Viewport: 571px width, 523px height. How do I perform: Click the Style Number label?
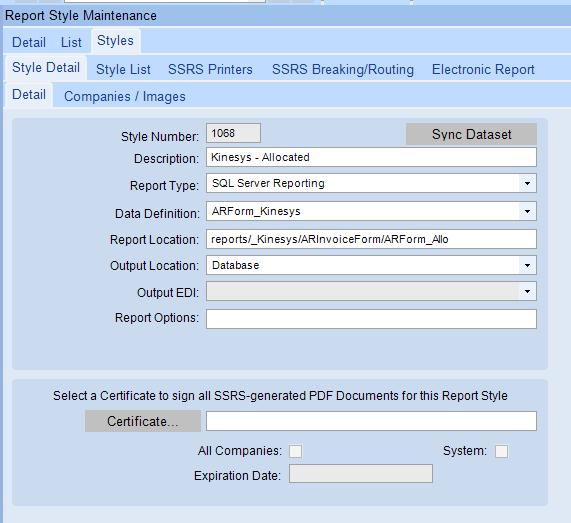160,137
